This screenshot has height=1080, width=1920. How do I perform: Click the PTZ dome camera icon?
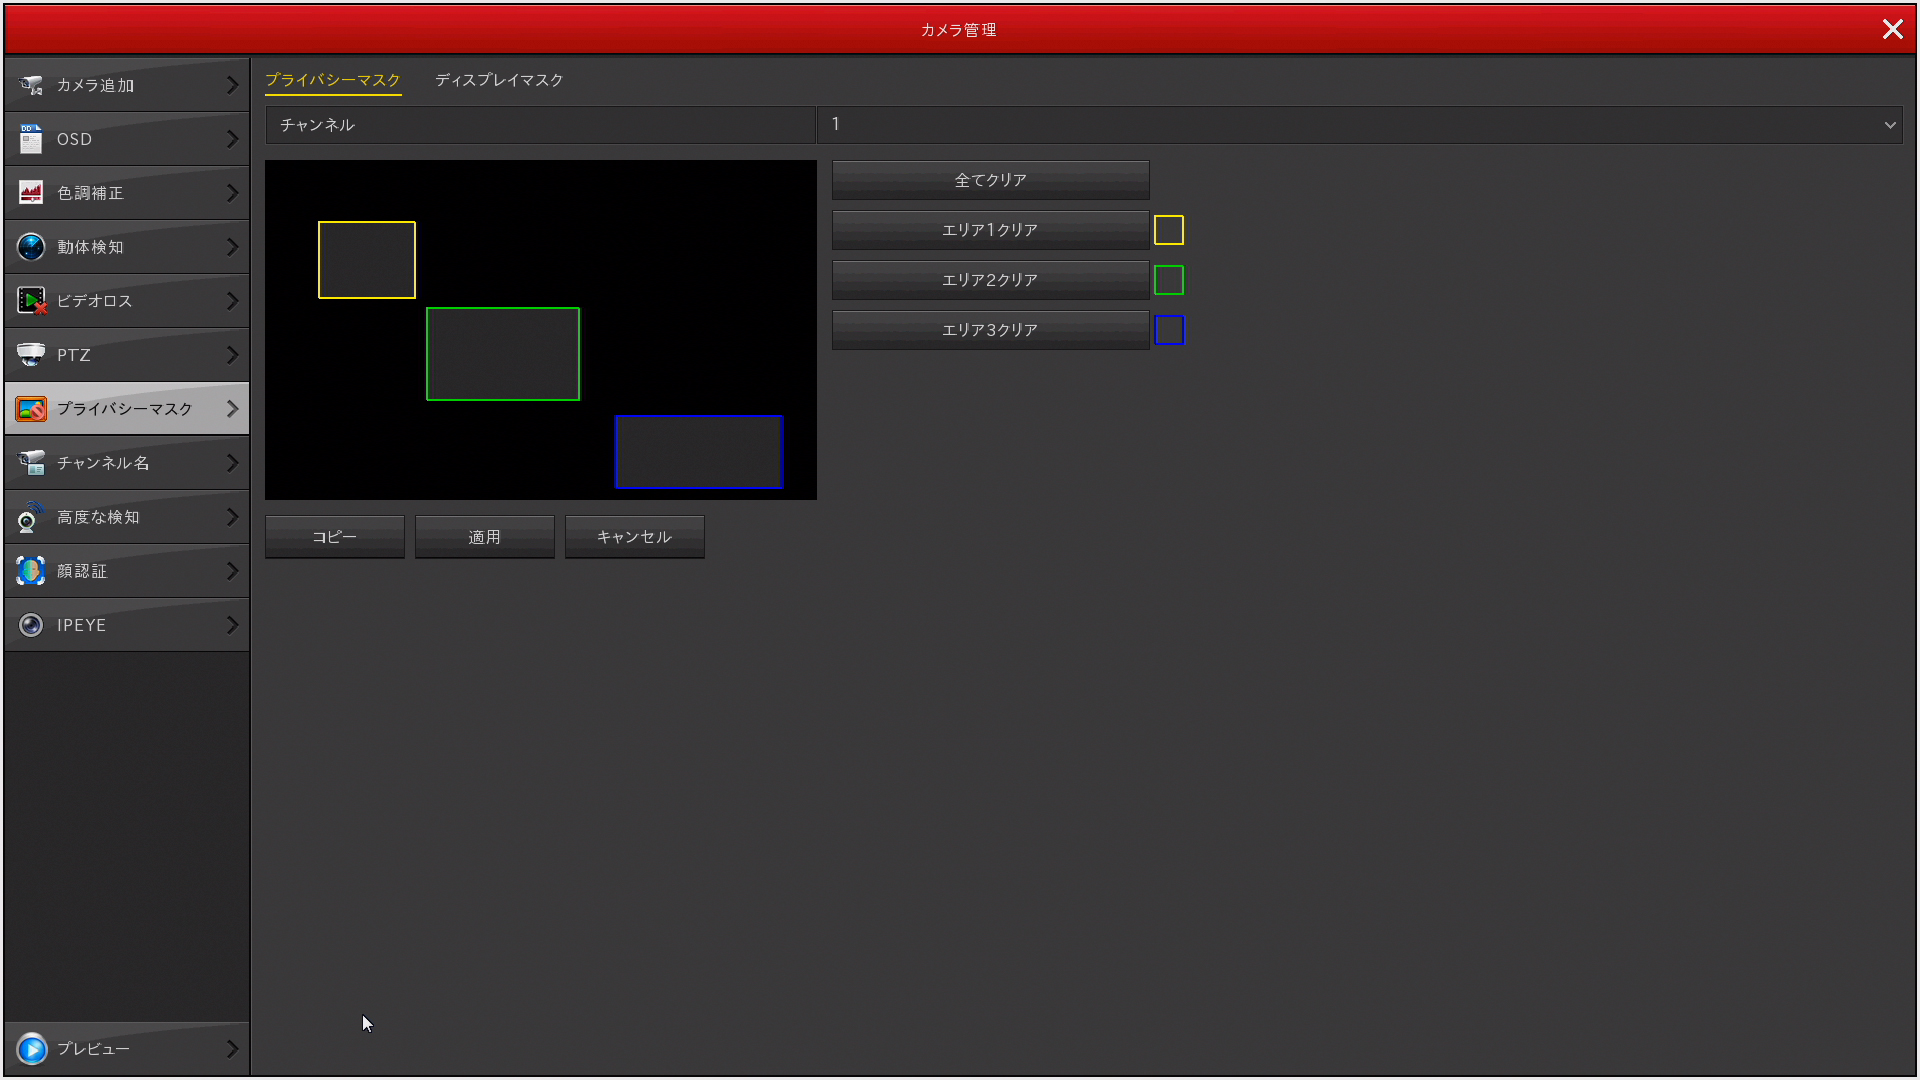(x=31, y=355)
